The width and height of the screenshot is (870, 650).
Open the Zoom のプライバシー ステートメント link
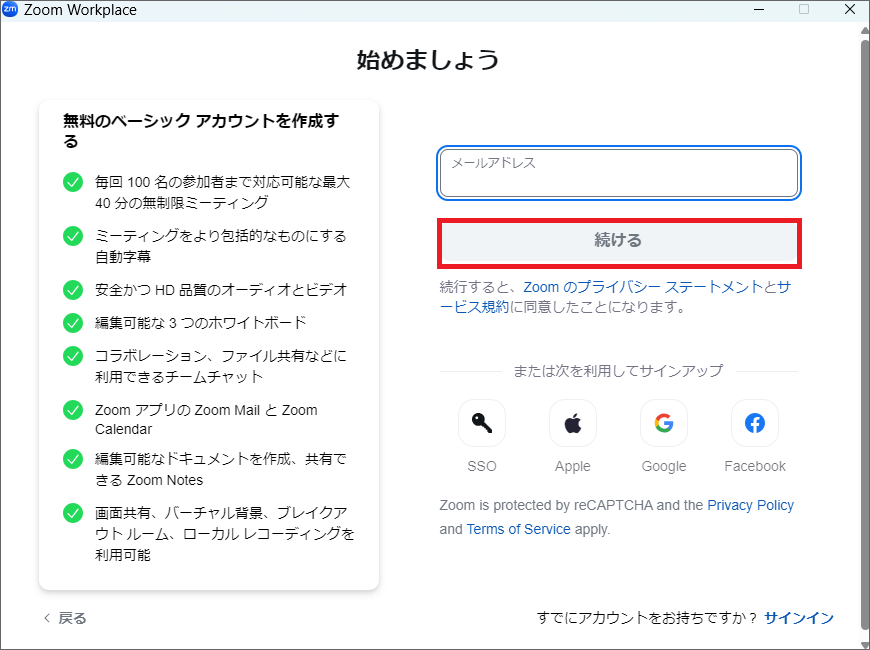click(x=643, y=287)
